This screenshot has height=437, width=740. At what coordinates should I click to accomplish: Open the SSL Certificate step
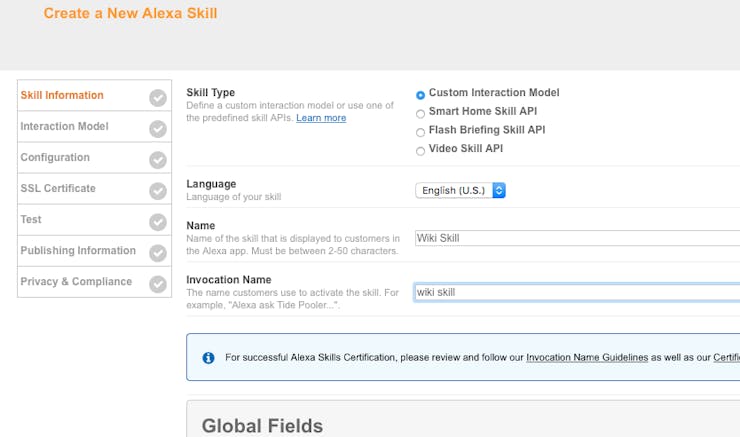tap(94, 189)
